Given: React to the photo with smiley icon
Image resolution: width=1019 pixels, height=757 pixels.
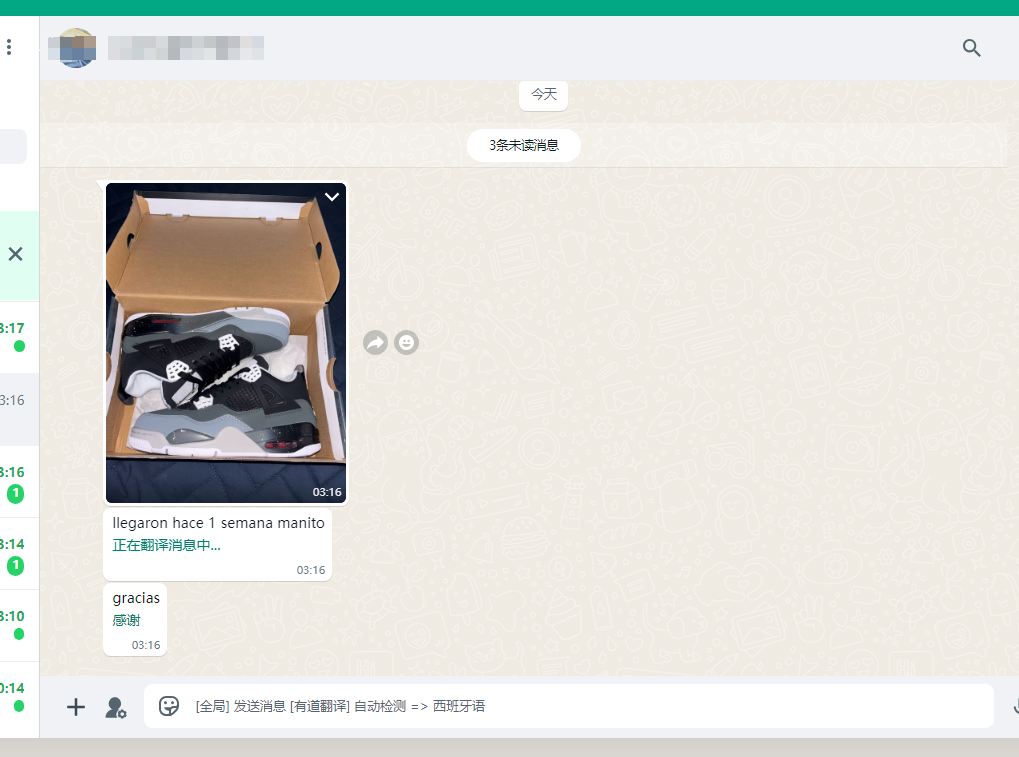Looking at the screenshot, I should click(x=406, y=343).
